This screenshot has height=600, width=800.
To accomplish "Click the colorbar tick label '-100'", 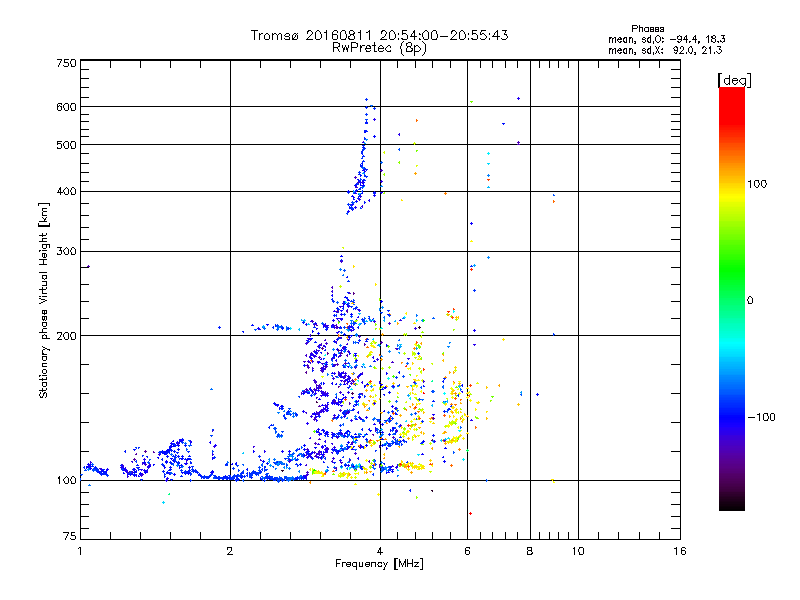I will pyautogui.click(x=761, y=417).
